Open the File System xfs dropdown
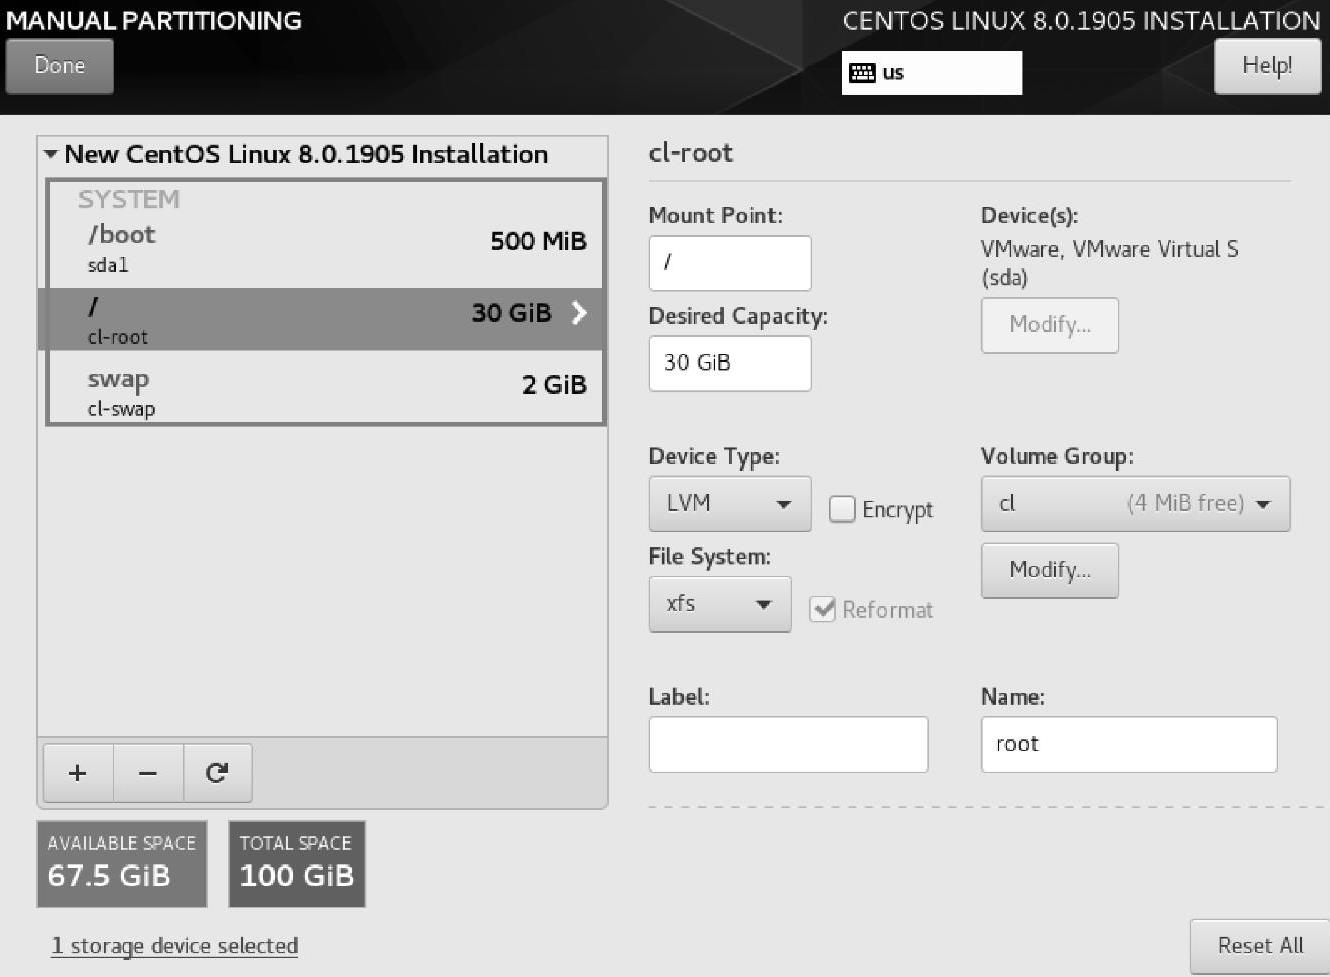The height and width of the screenshot is (977, 1330). coord(720,604)
